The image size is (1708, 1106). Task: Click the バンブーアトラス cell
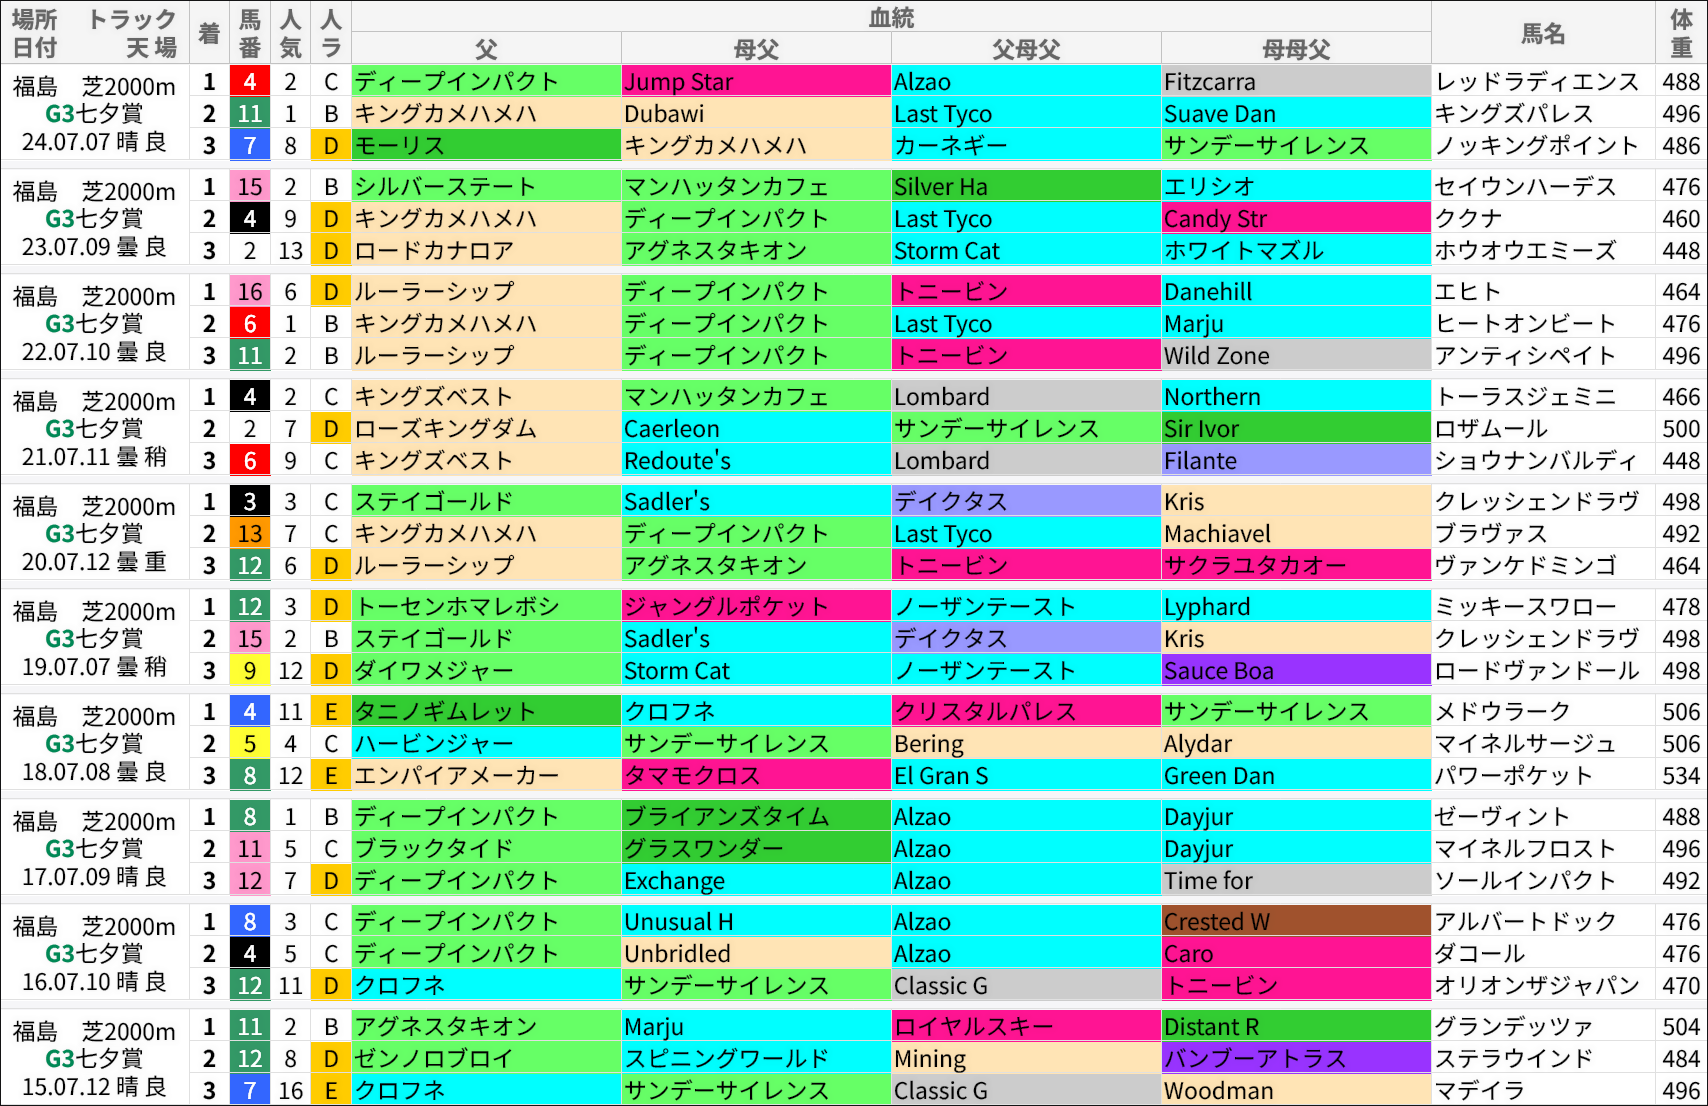[x=1295, y=1059]
